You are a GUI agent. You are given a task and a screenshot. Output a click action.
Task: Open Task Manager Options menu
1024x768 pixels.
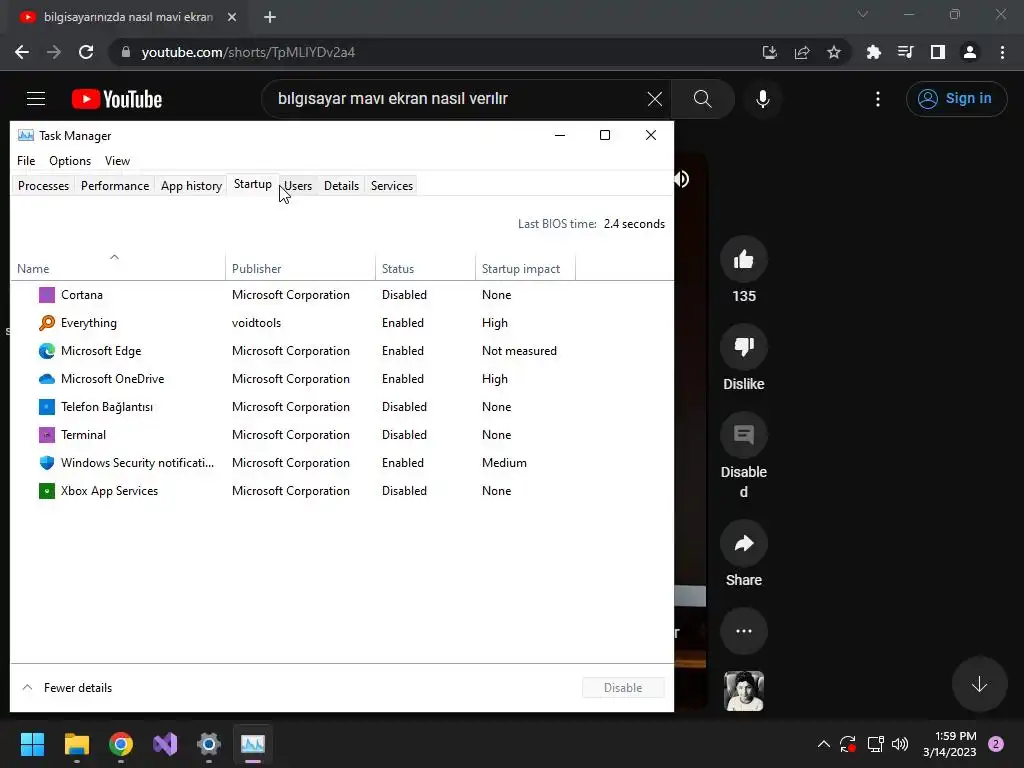pyautogui.click(x=70, y=161)
